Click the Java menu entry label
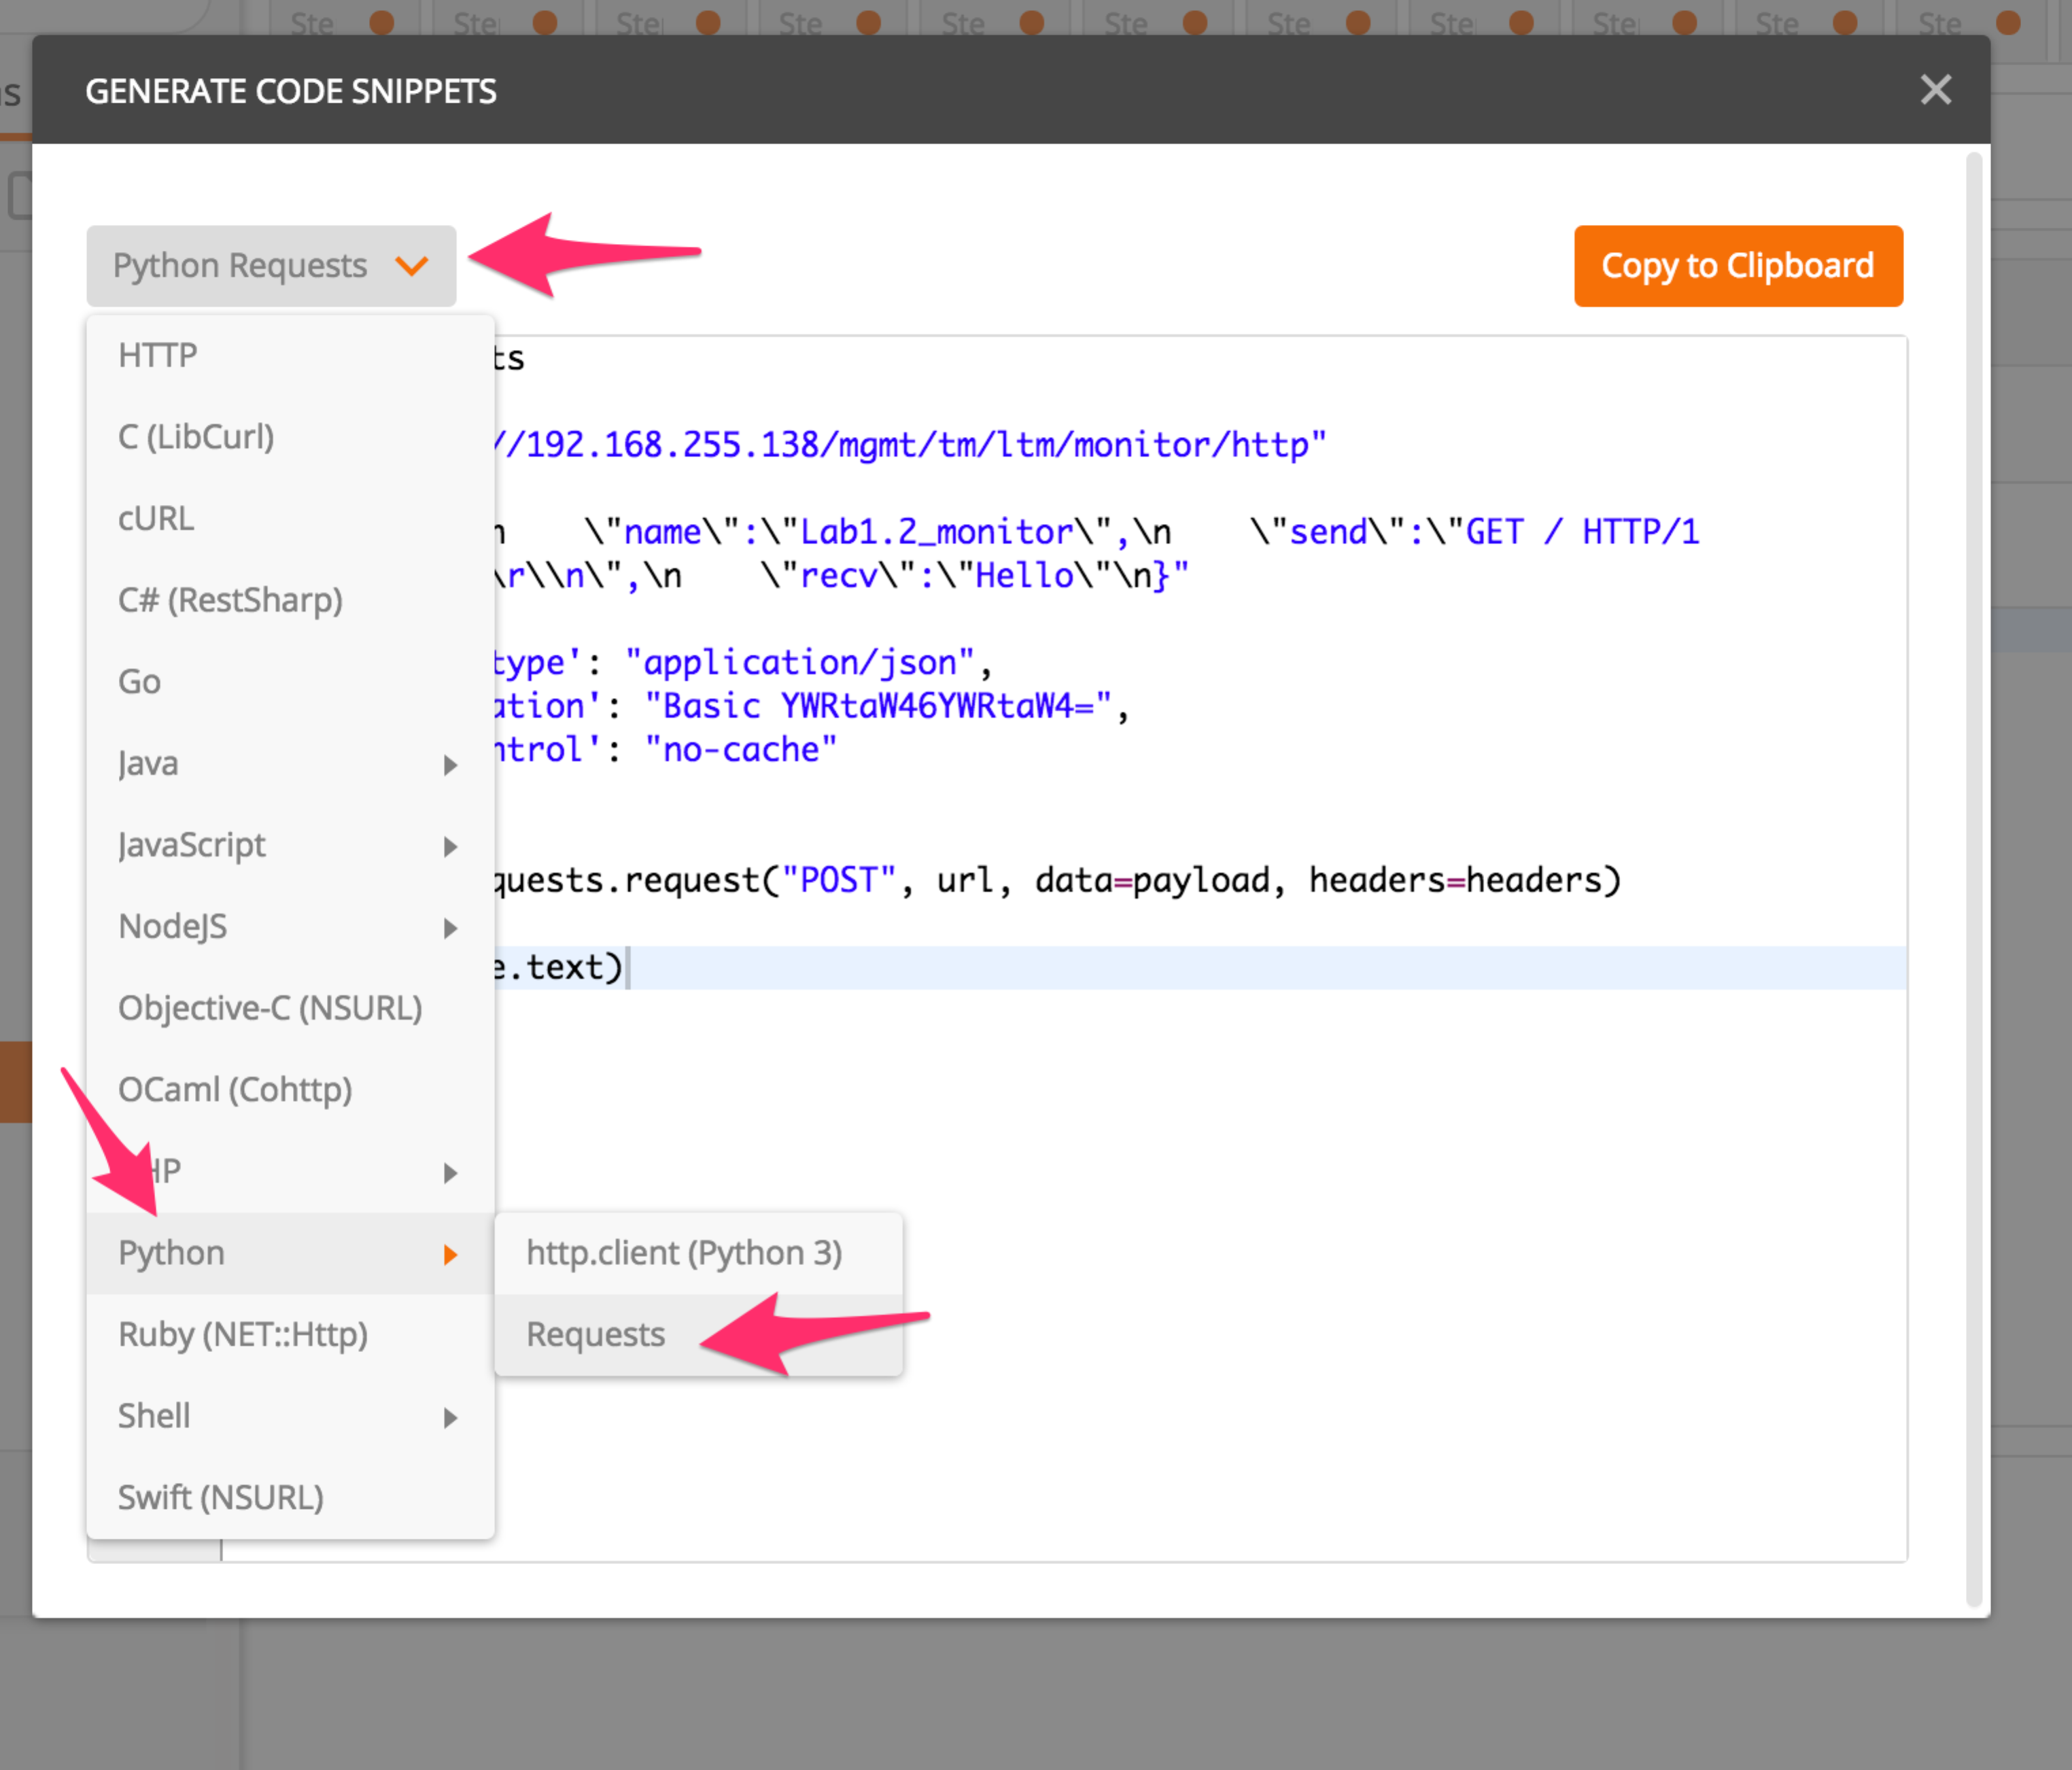Viewport: 2072px width, 1770px height. coord(148,764)
